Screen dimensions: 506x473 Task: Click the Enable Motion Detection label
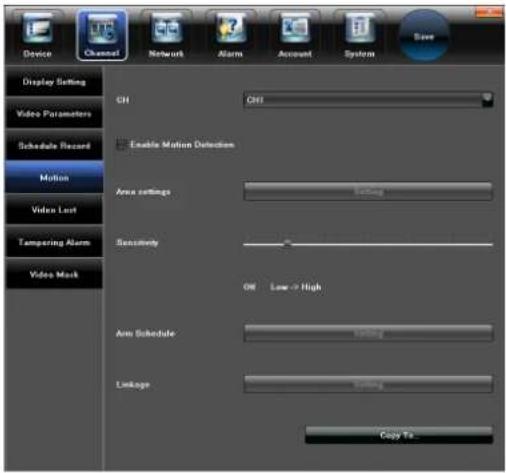182,145
